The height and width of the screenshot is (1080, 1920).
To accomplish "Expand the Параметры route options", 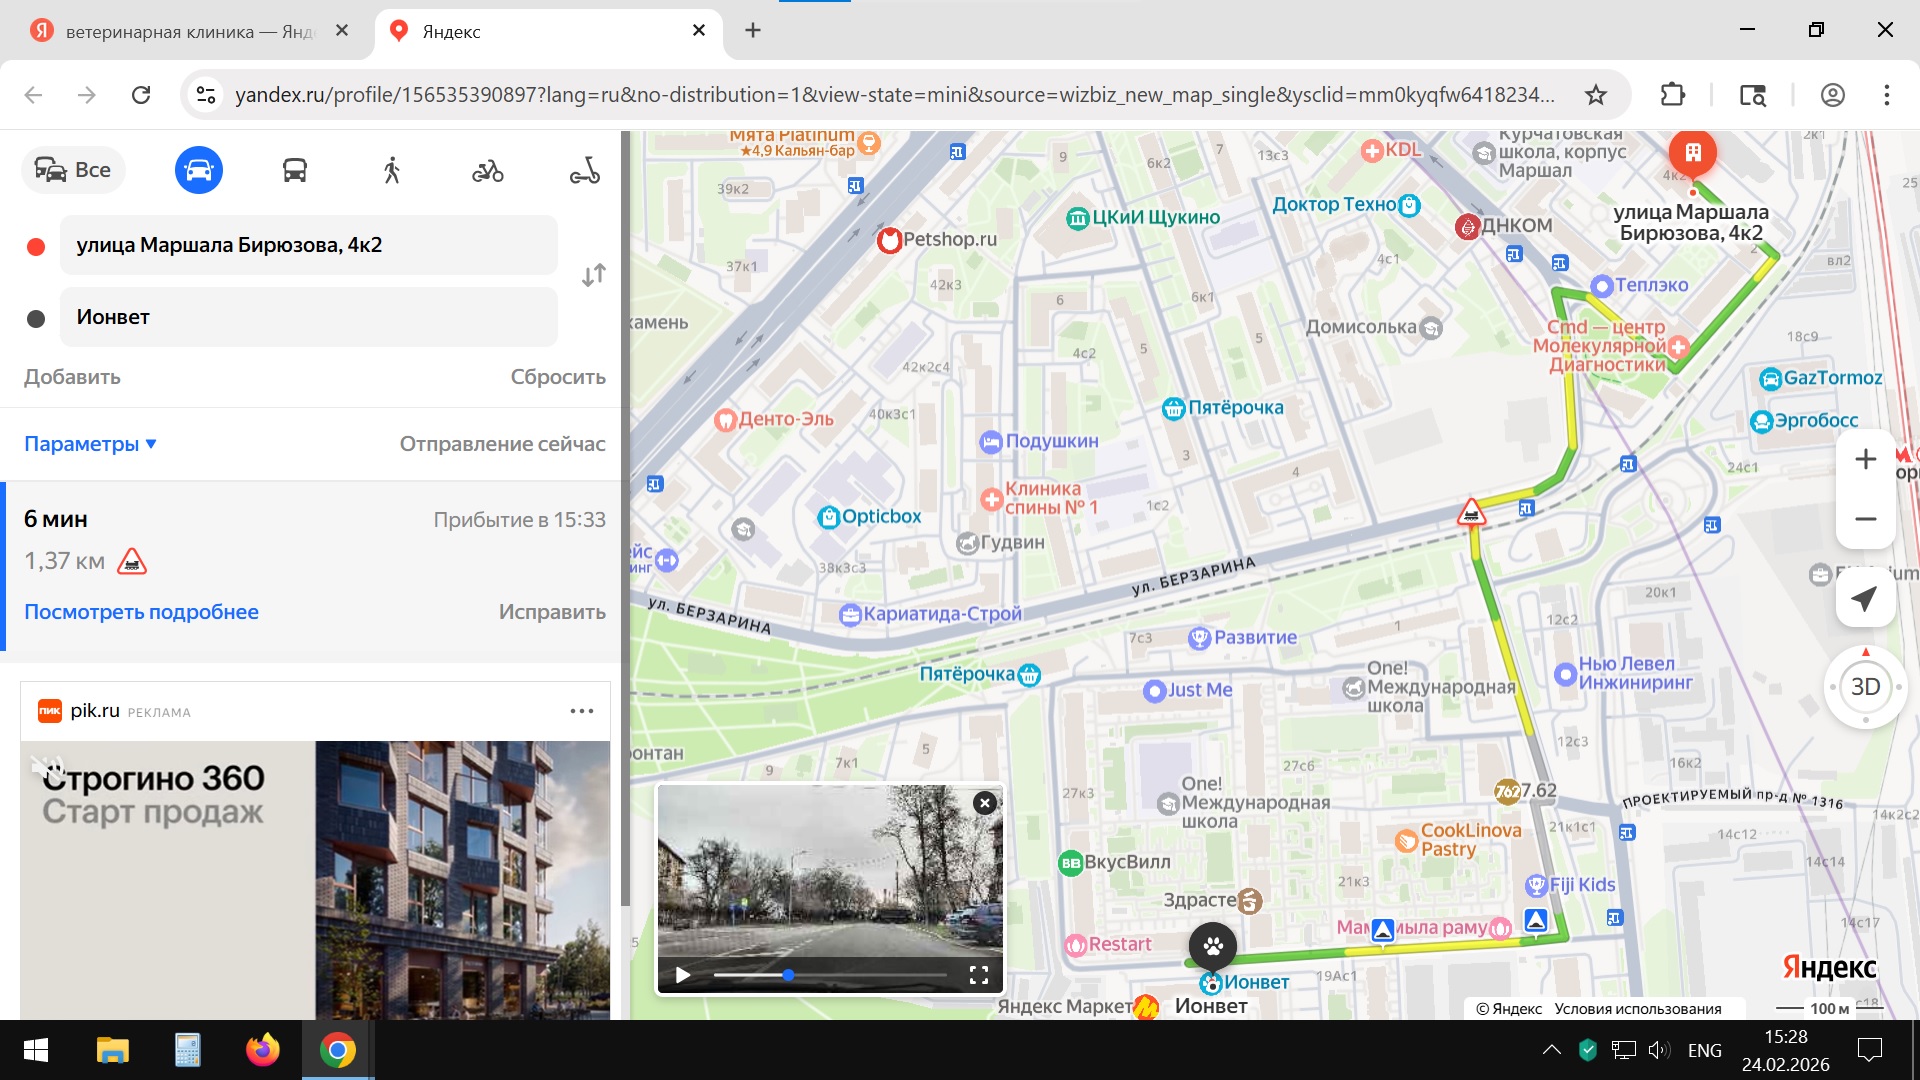I will coord(90,444).
